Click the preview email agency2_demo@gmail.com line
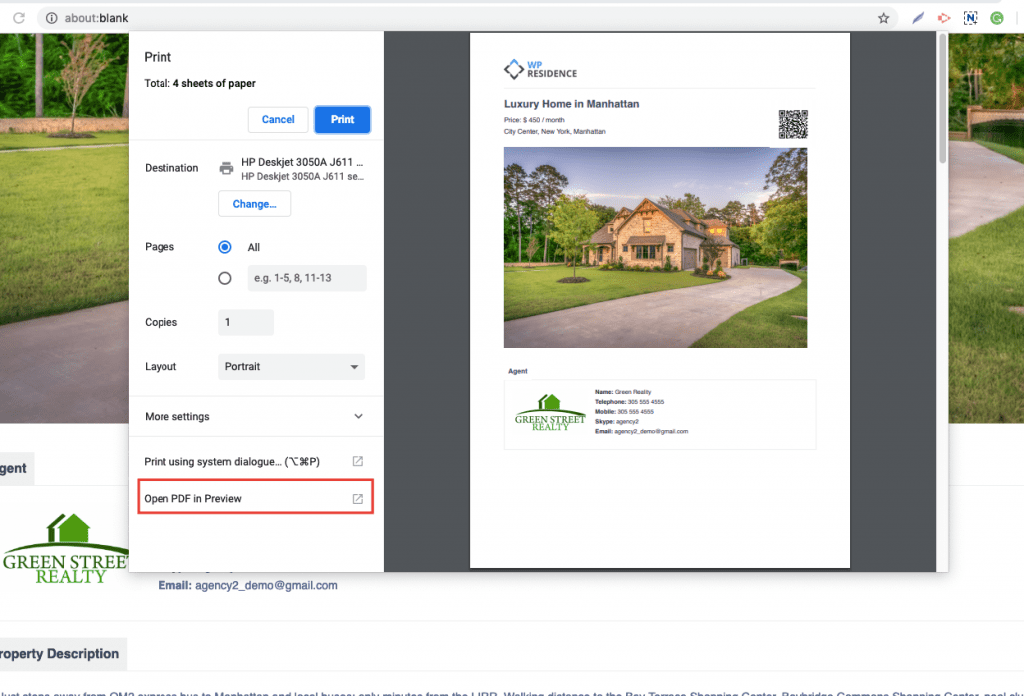1024x696 pixels. coord(641,432)
